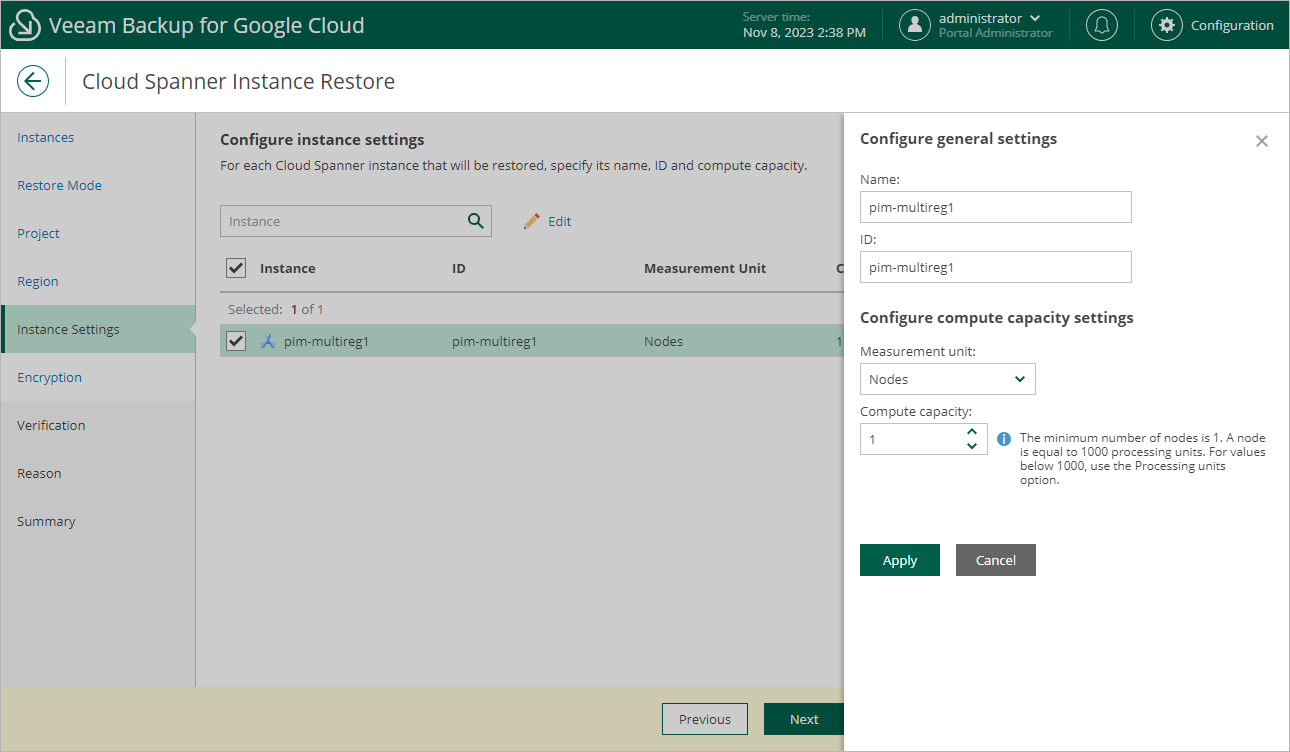
Task: Toggle the select-all instances checkbox
Action: 236,268
